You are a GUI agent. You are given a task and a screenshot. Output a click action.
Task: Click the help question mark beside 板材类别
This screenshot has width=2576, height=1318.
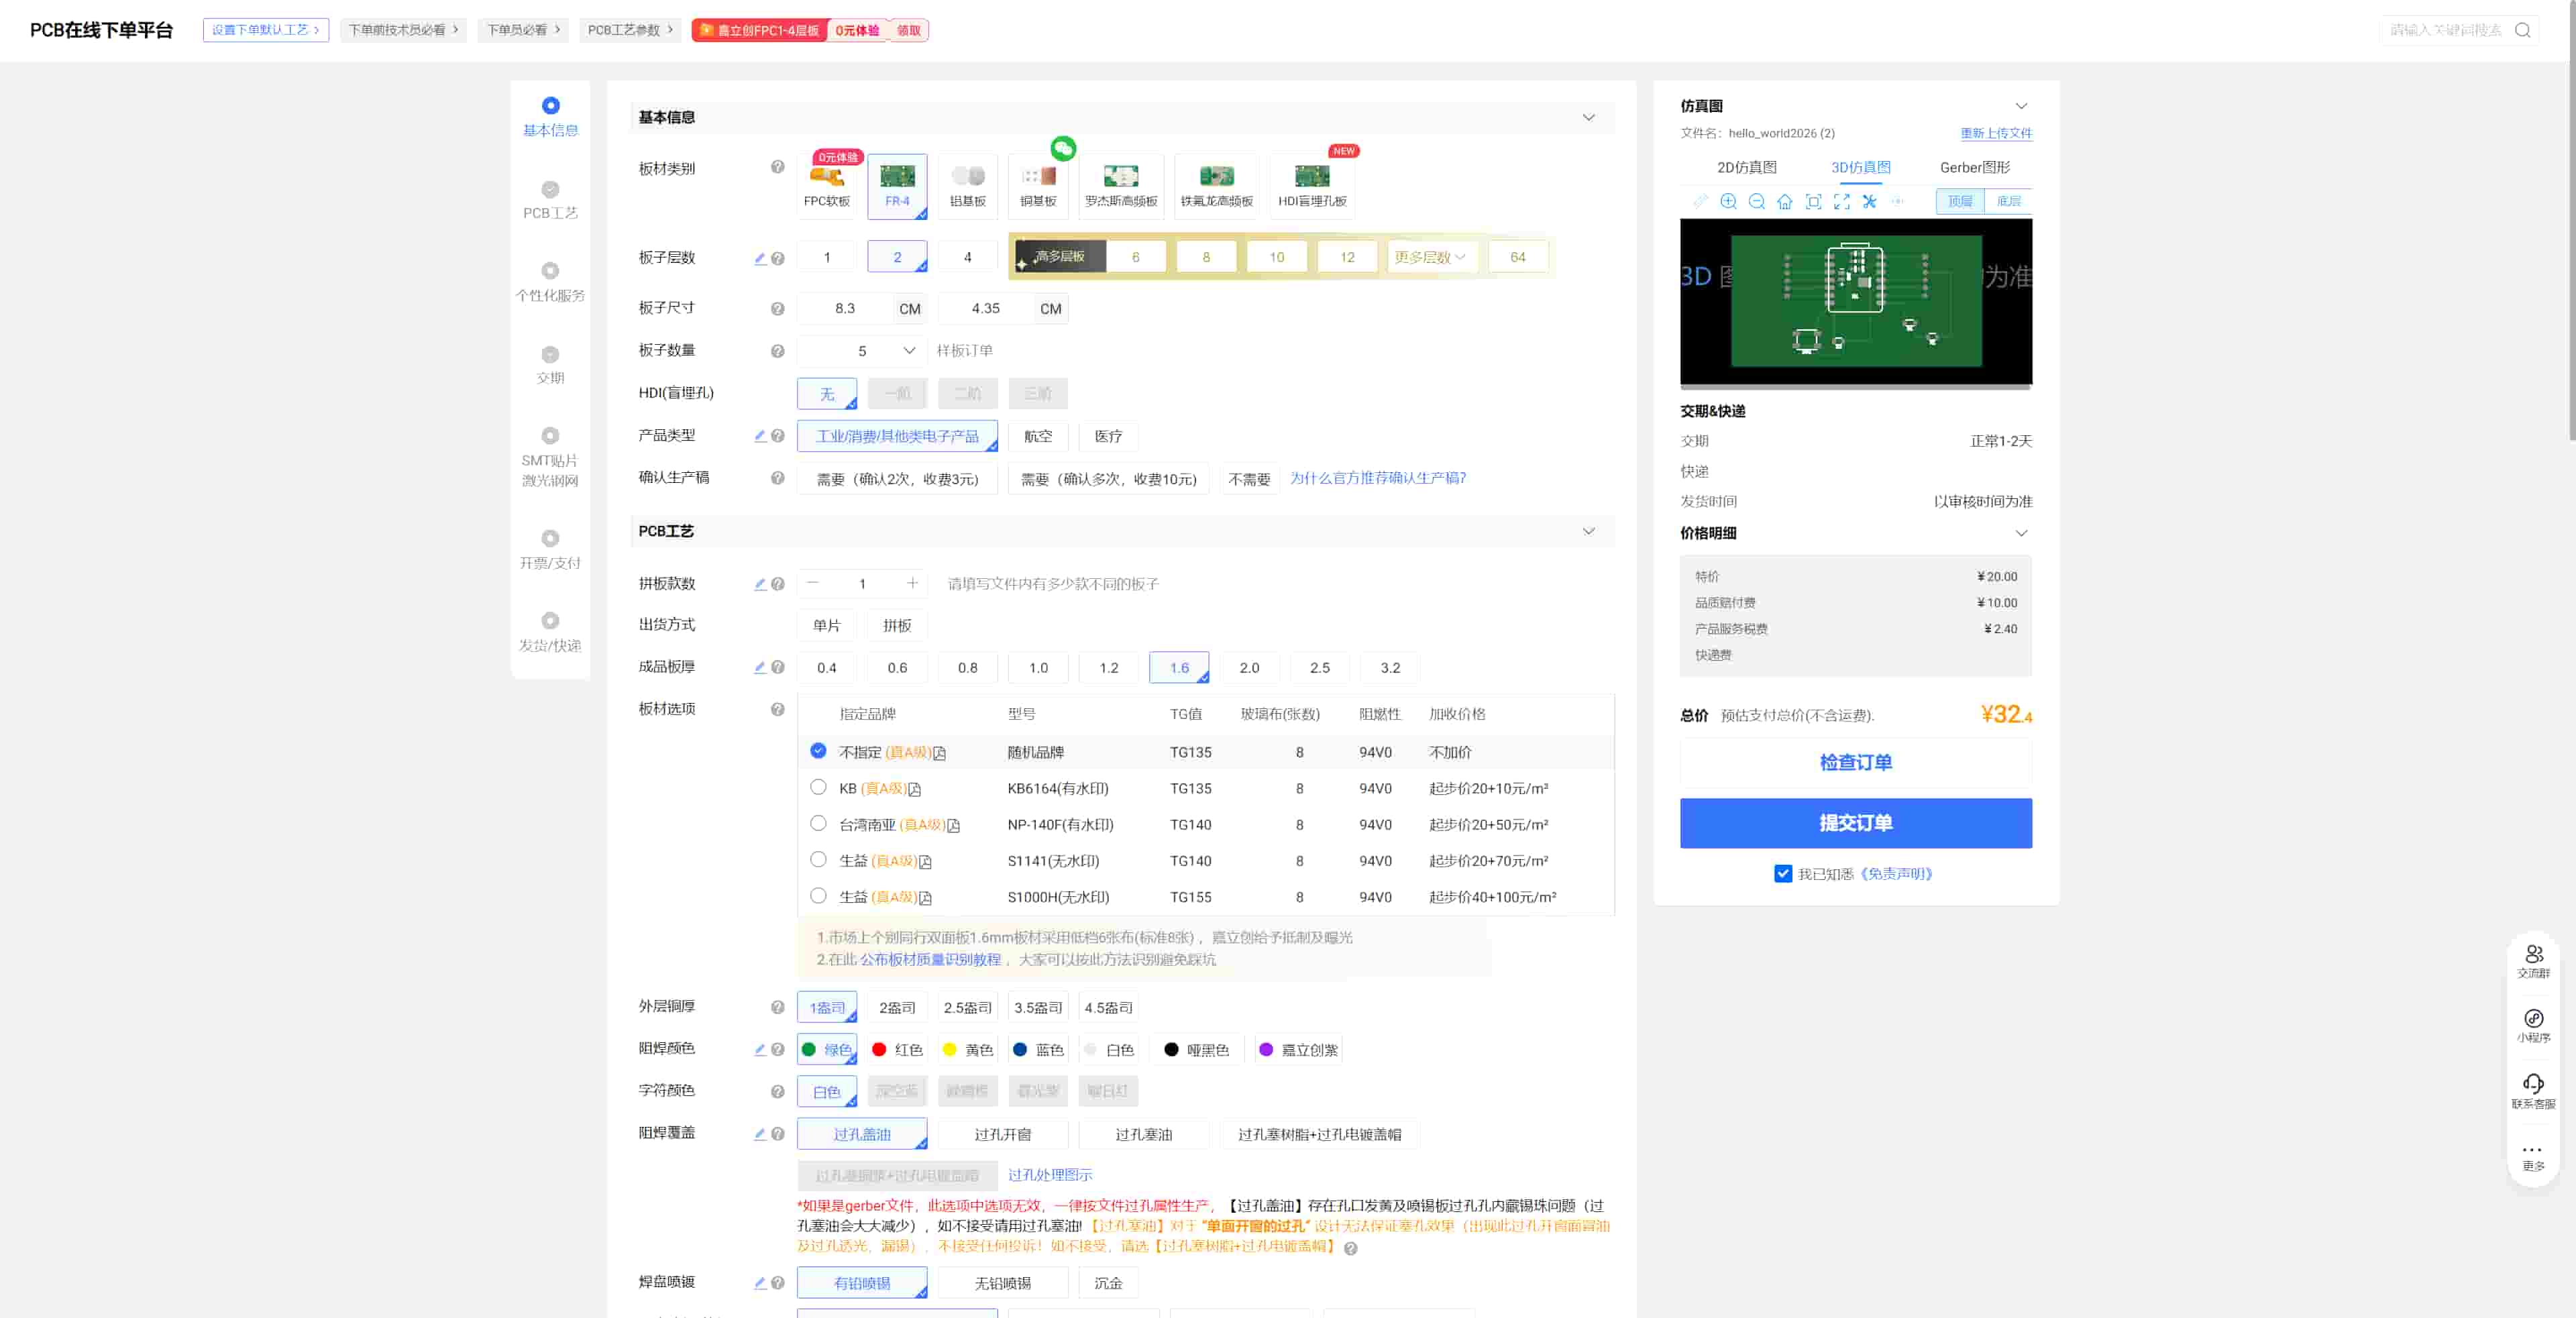(777, 167)
